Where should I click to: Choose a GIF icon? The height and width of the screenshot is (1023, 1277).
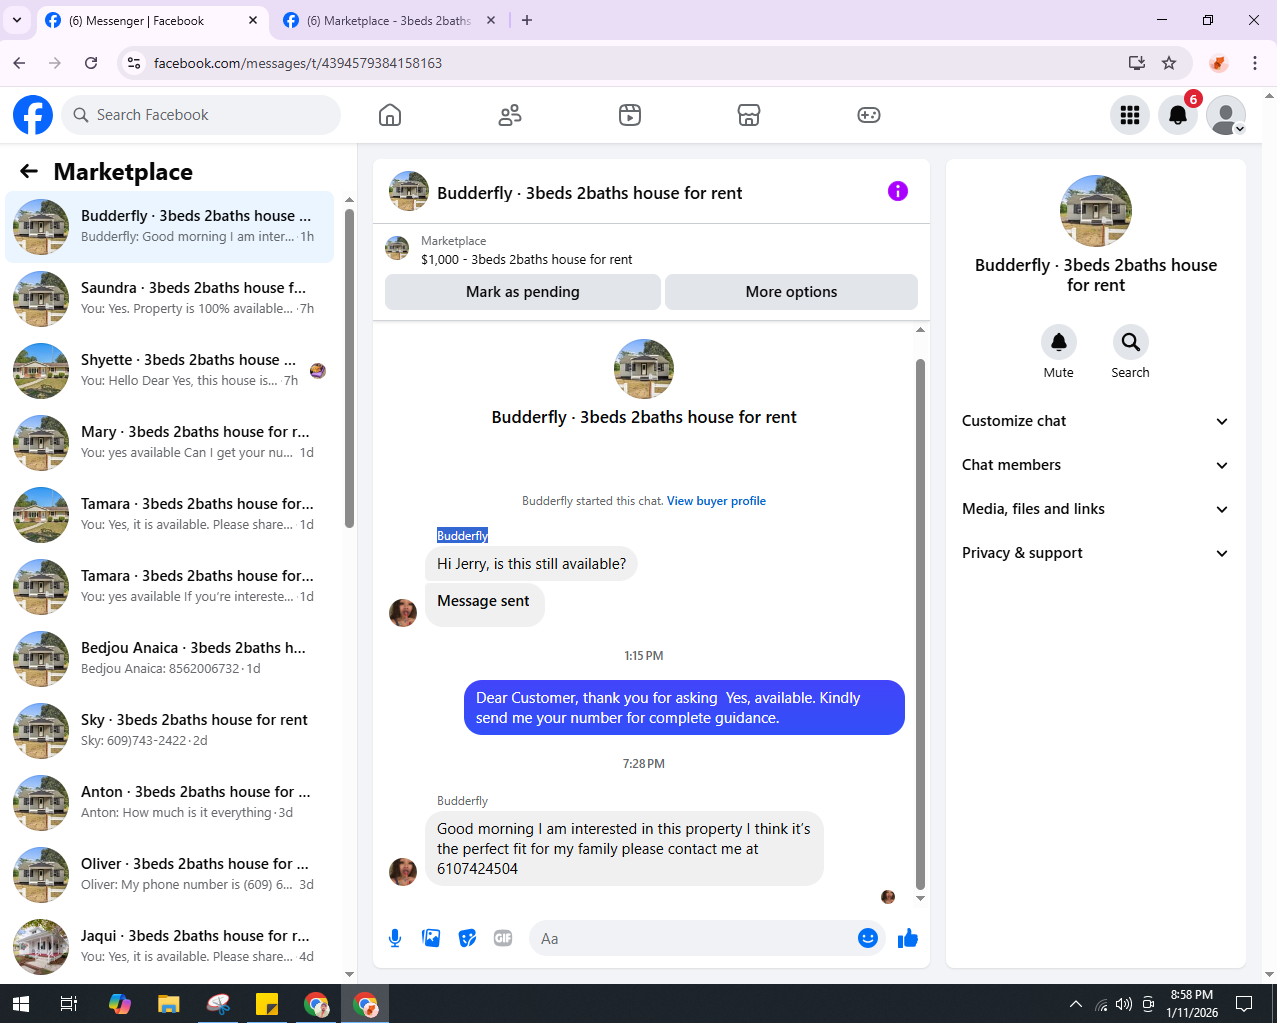tap(503, 938)
